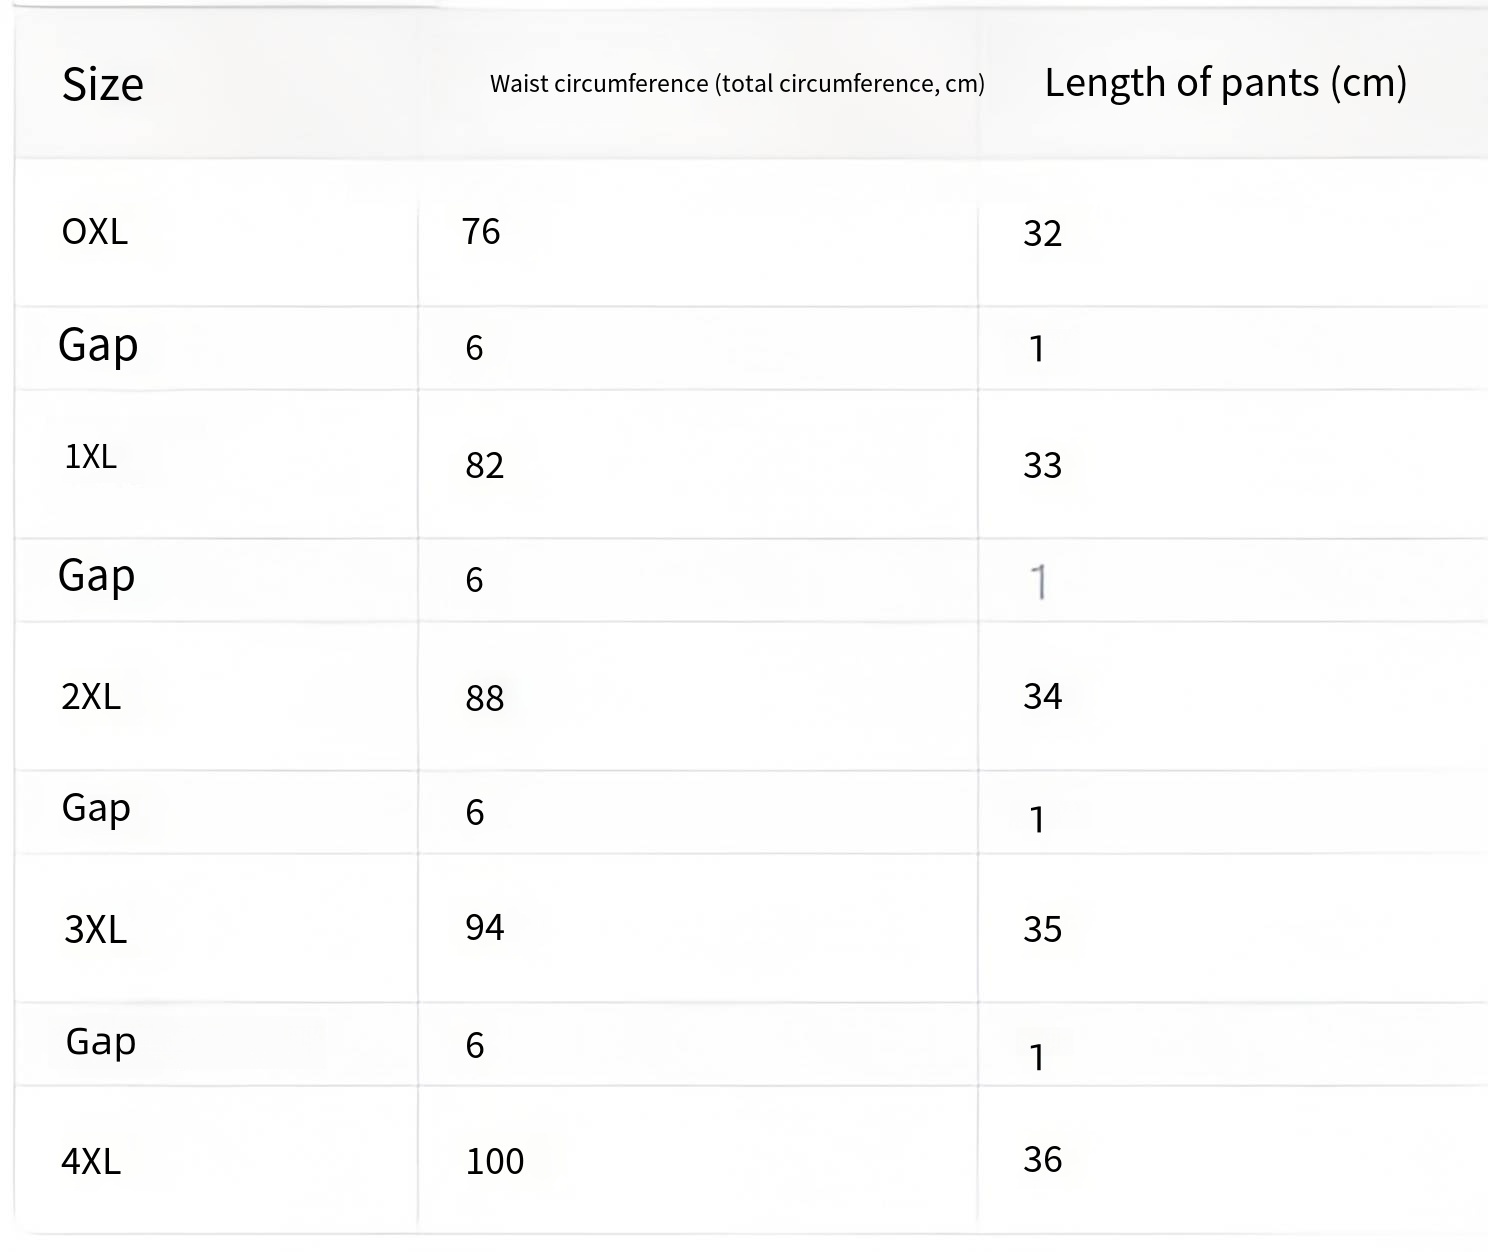Click the Size column header
The image size is (1488, 1252).
coord(102,84)
